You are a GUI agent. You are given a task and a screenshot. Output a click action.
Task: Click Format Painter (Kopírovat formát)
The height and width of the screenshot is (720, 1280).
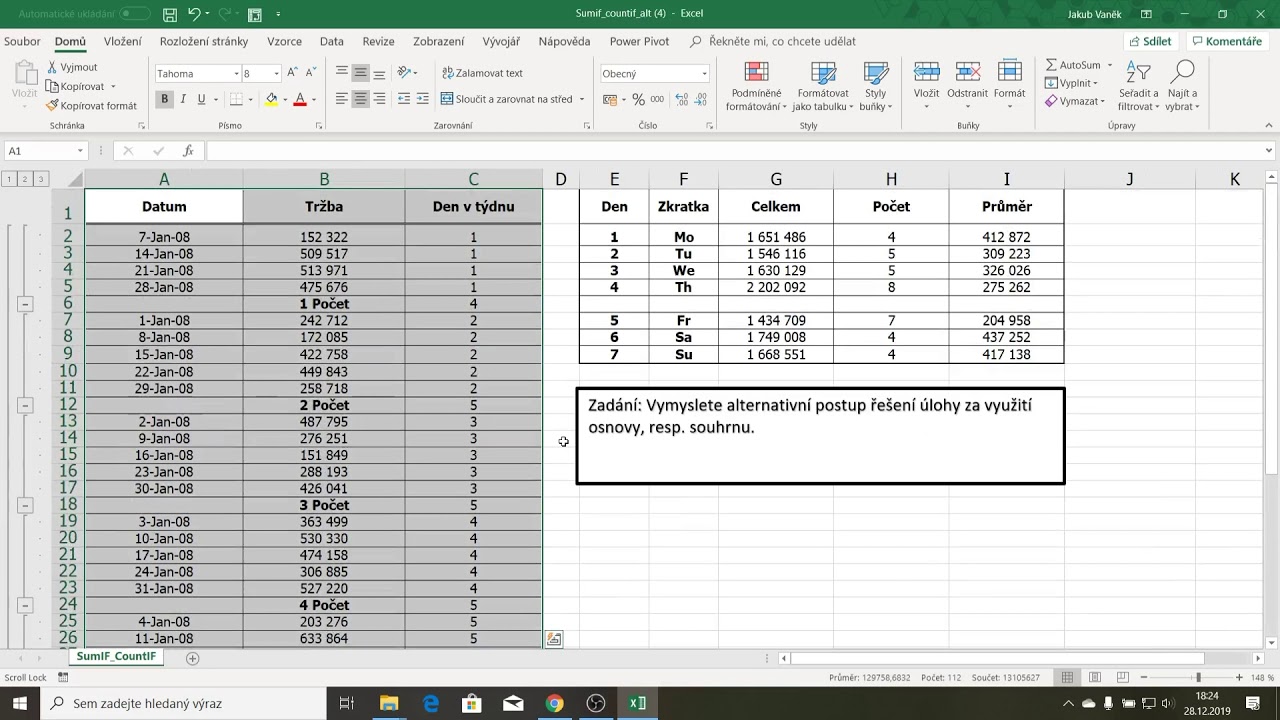tap(91, 105)
